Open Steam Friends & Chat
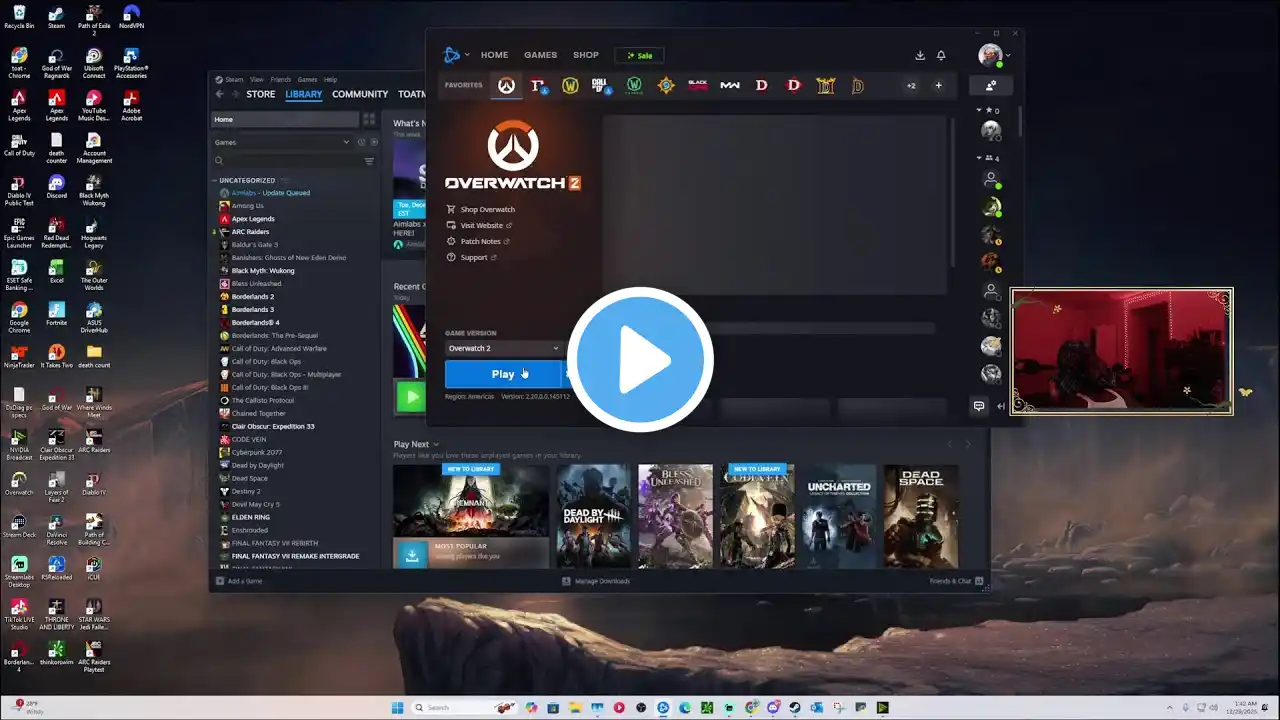 coord(956,581)
